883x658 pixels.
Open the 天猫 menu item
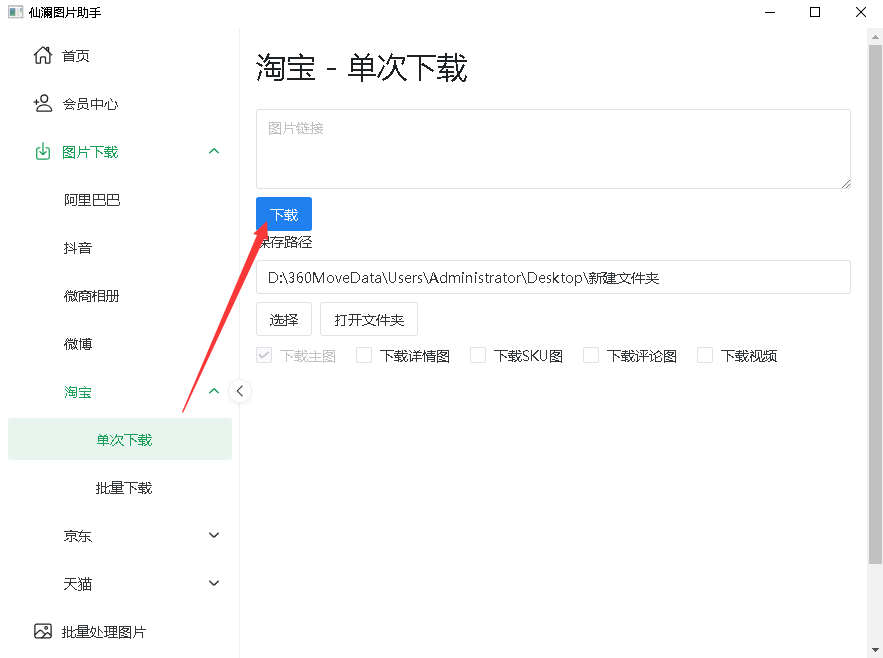click(x=120, y=584)
